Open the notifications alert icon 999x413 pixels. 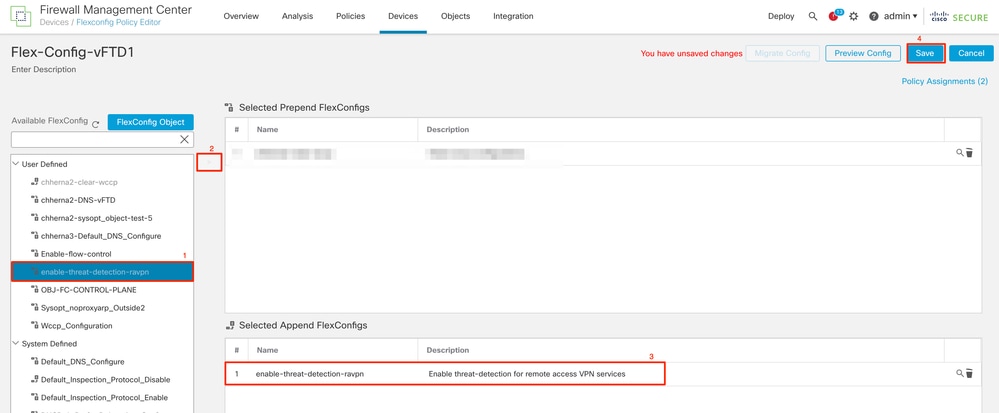tap(835, 16)
